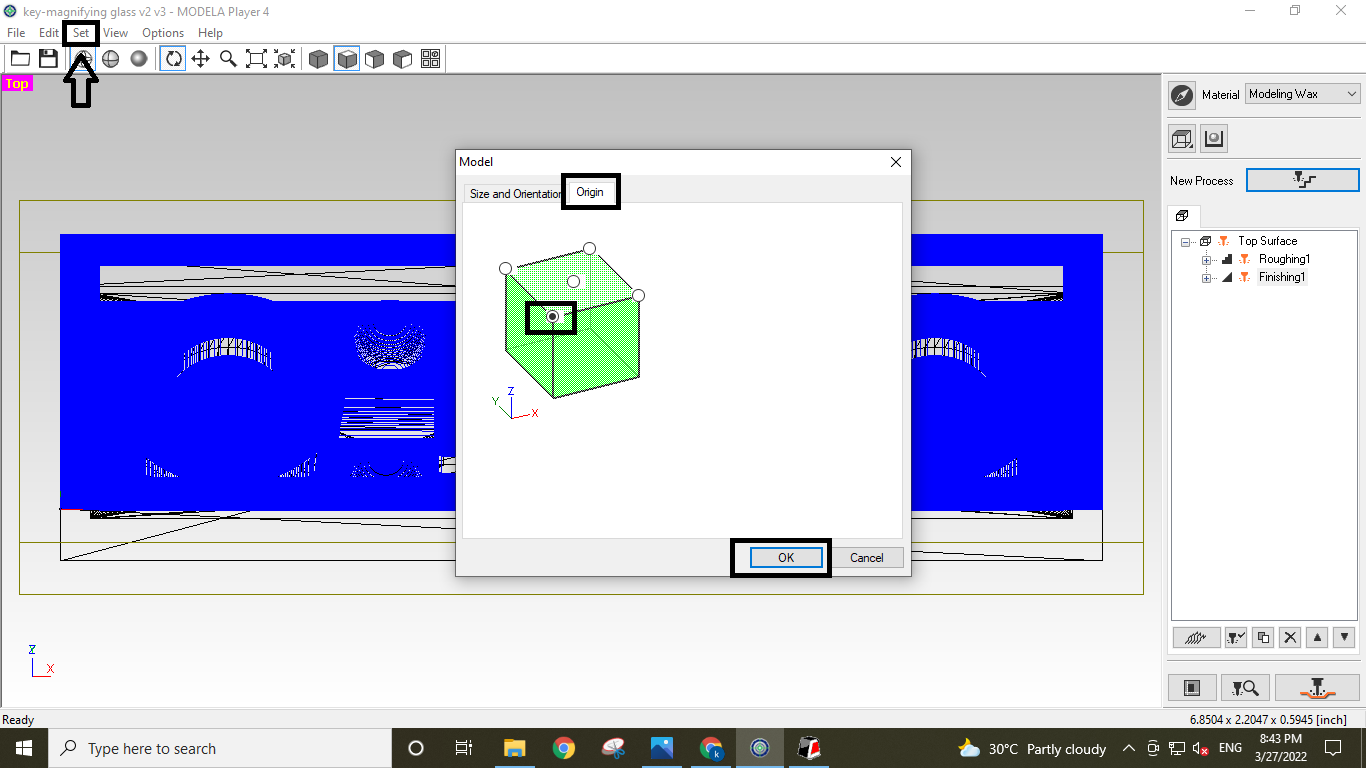The height and width of the screenshot is (768, 1366).
Task: Select origin at top-right corner of cube
Action: coord(638,295)
